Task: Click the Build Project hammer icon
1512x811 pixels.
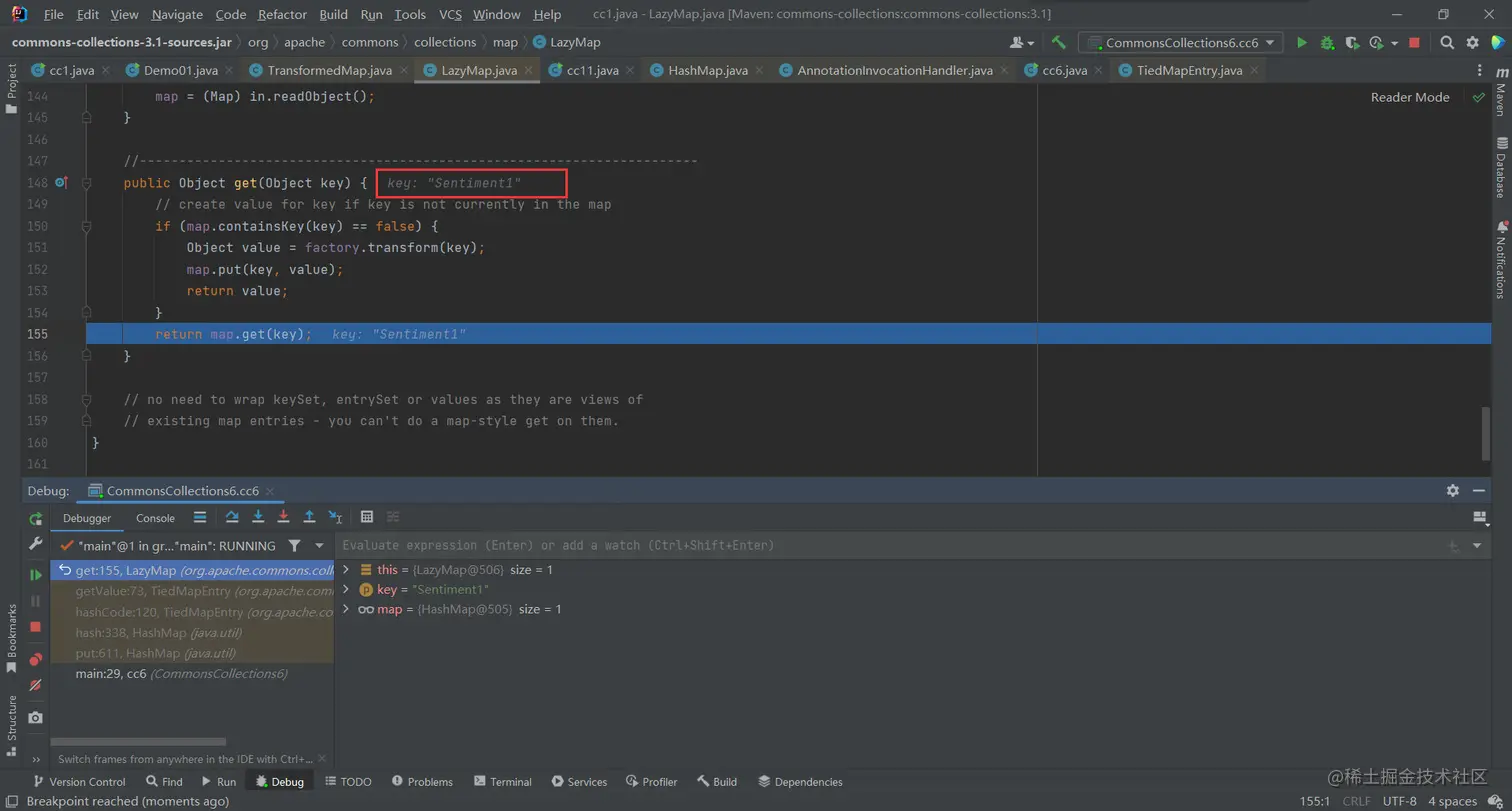Action: pos(1058,43)
